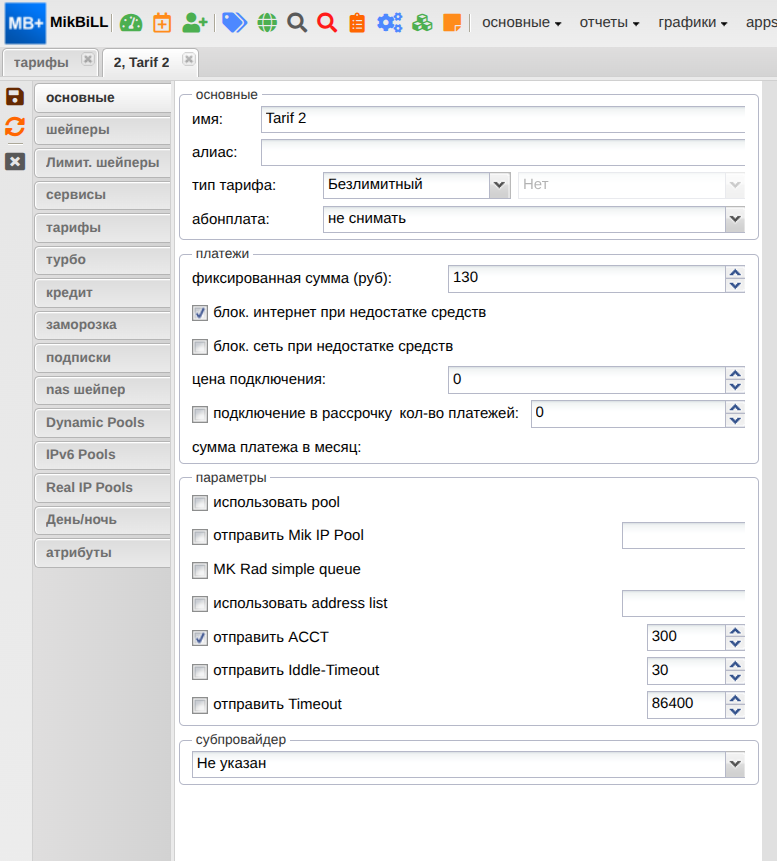Open the сервисы section
The height and width of the screenshot is (861, 777).
[103, 195]
